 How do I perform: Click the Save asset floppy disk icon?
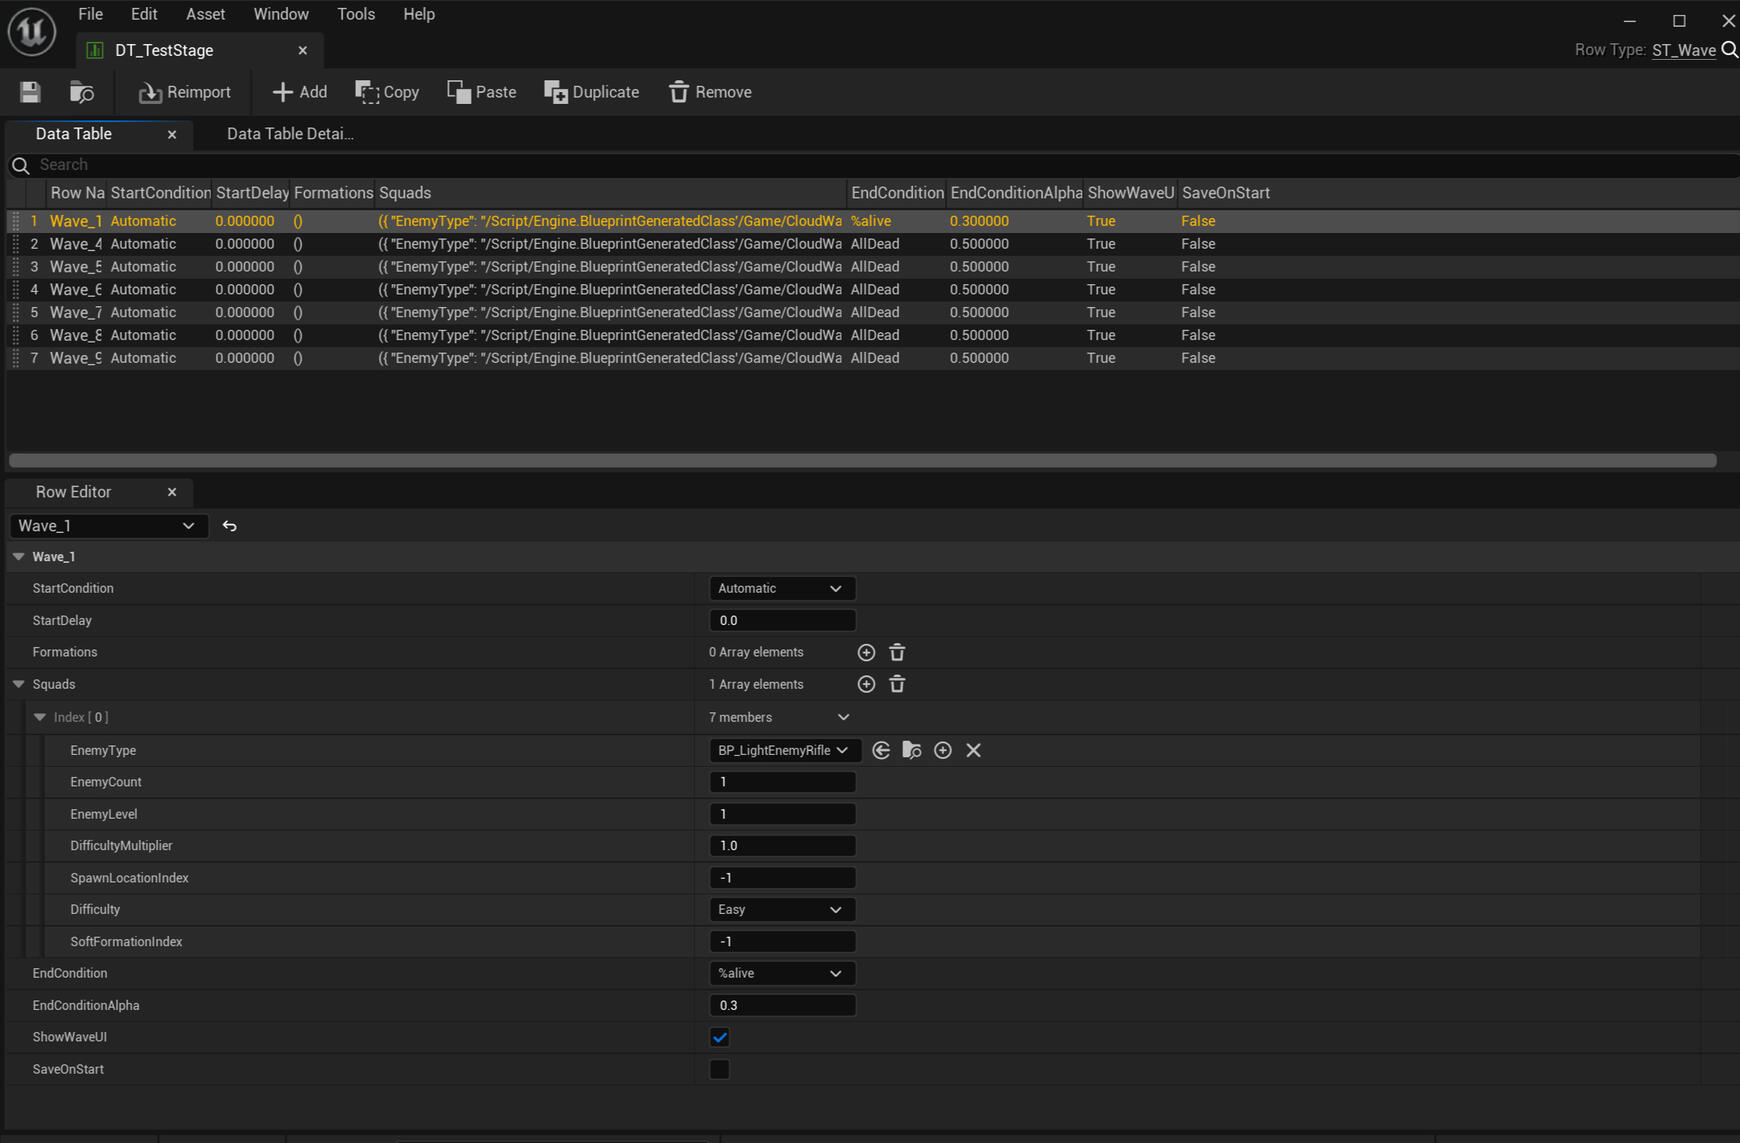coord(30,92)
